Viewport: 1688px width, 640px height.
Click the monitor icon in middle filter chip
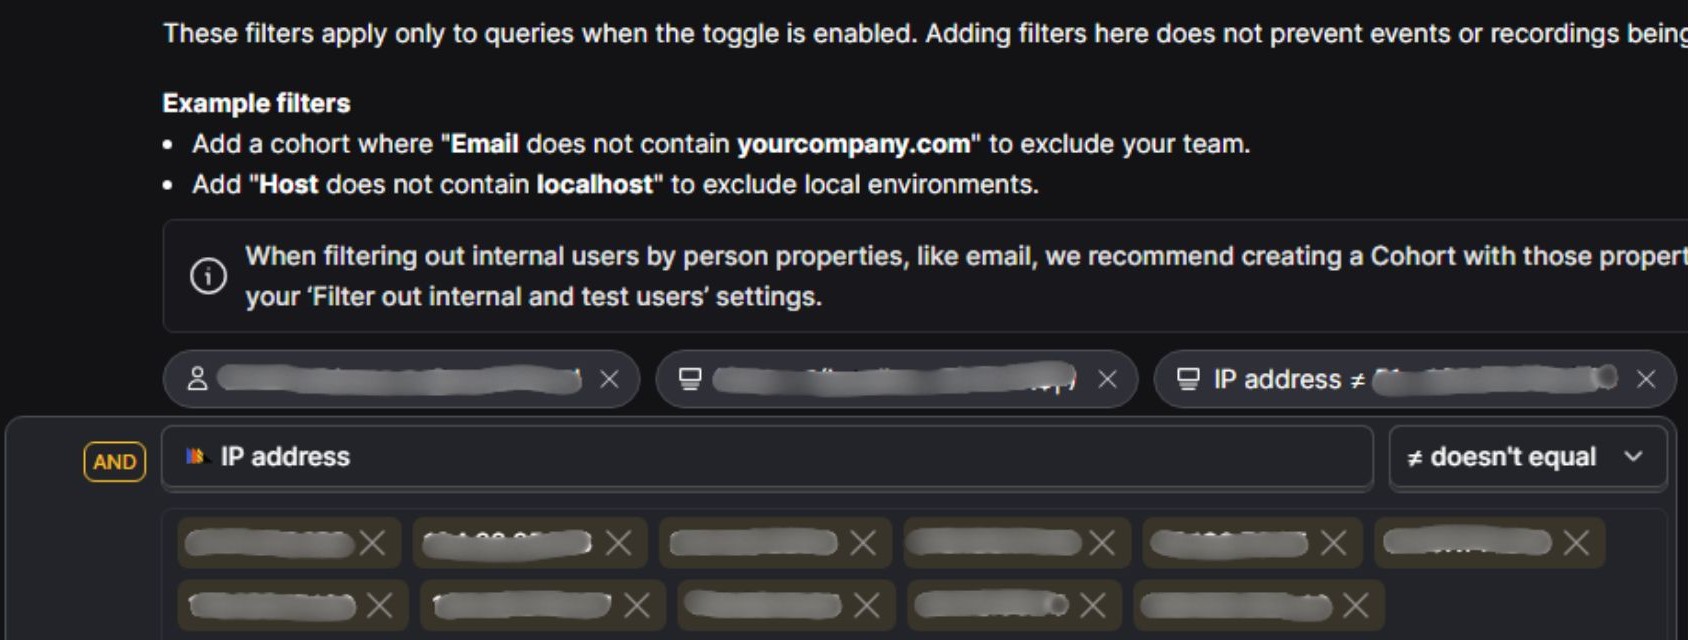[x=690, y=379]
